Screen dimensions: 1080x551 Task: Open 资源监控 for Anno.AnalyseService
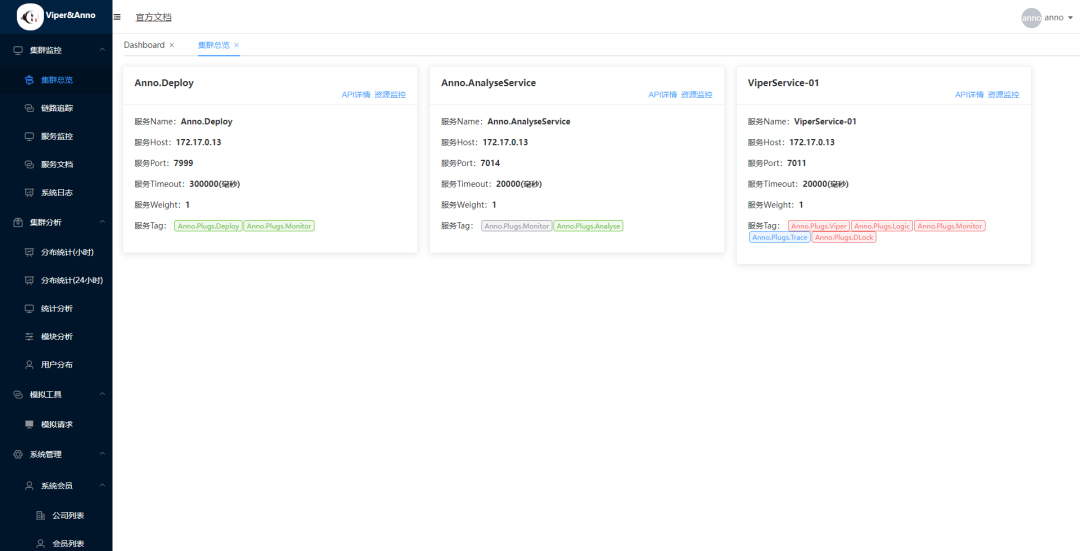[696, 95]
